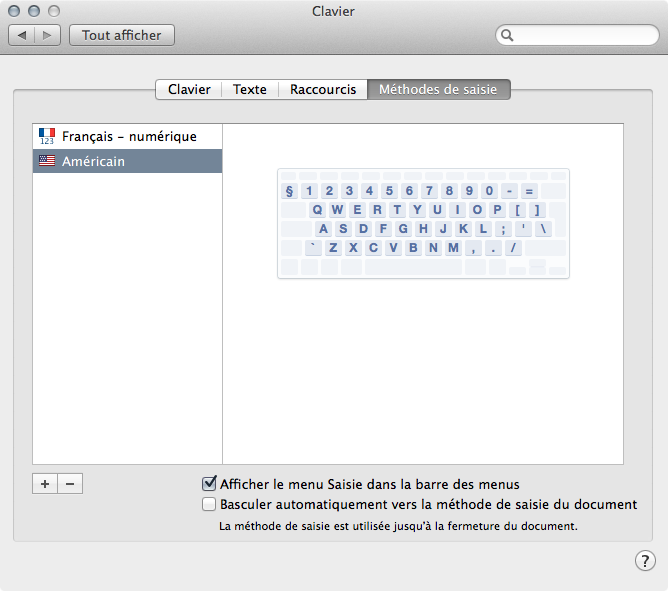Viewport: 668px width, 591px height.
Task: Click the plus button to add input source
Action: pos(45,484)
